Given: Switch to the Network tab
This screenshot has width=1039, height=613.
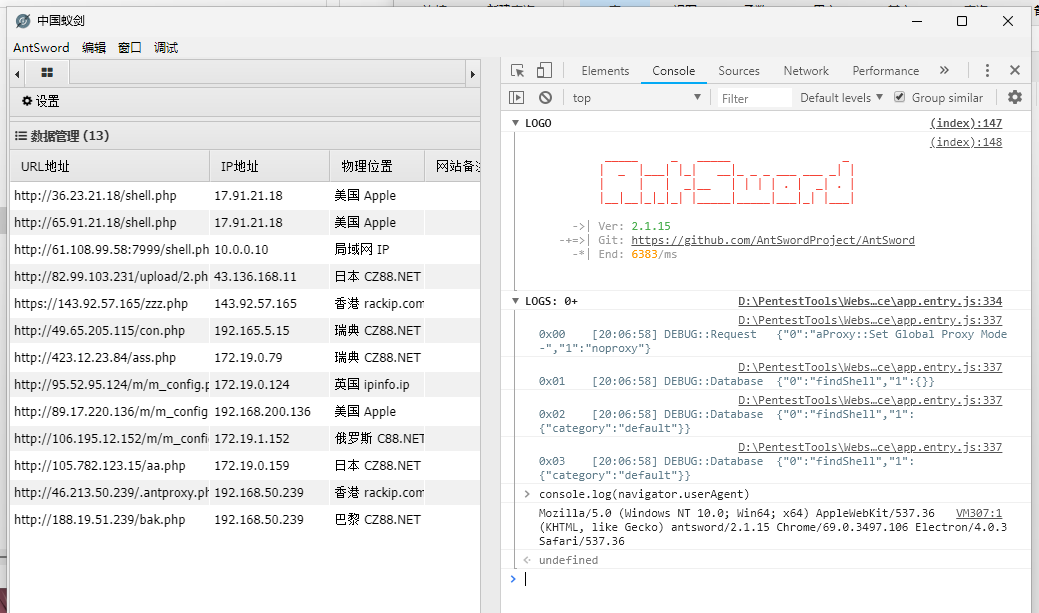Looking at the screenshot, I should click(x=806, y=71).
